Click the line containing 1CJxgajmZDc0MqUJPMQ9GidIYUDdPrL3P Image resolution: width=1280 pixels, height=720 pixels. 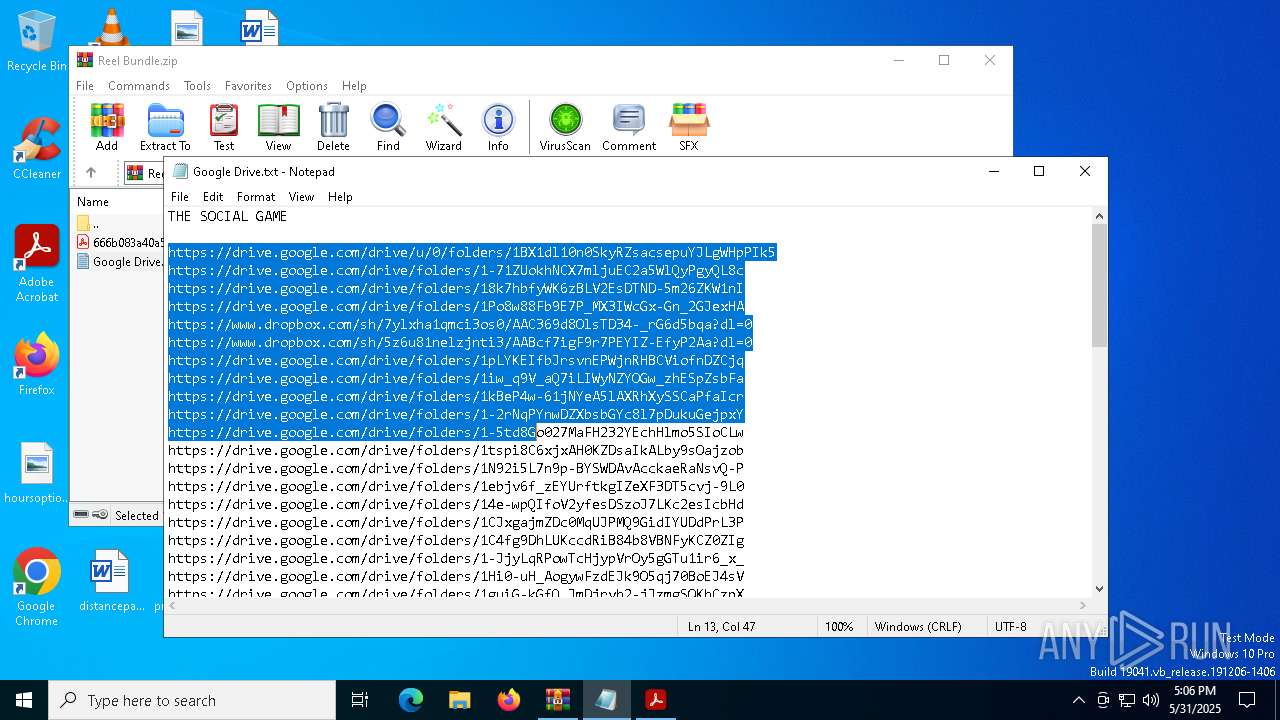pos(456,523)
